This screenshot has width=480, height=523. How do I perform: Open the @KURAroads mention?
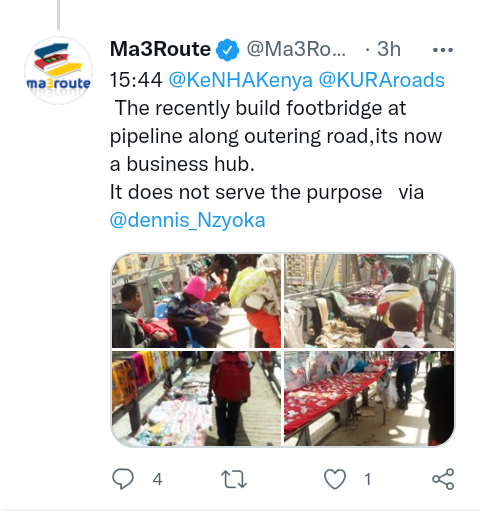[x=382, y=80]
